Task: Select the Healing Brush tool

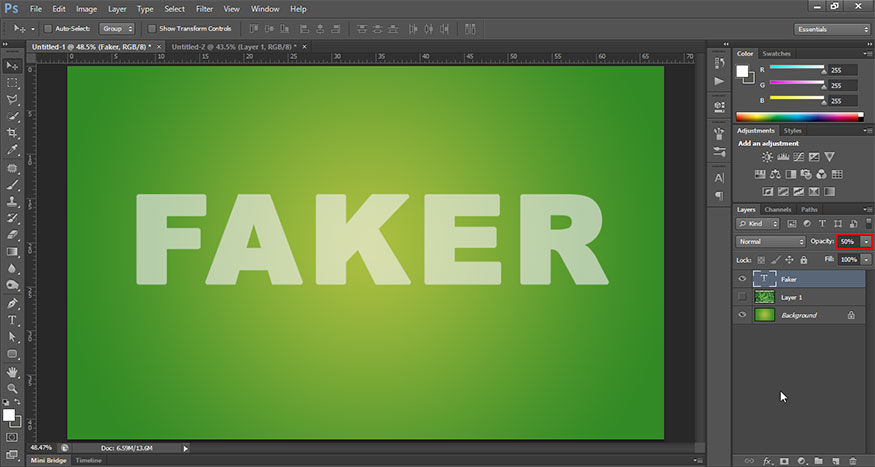Action: click(x=12, y=168)
